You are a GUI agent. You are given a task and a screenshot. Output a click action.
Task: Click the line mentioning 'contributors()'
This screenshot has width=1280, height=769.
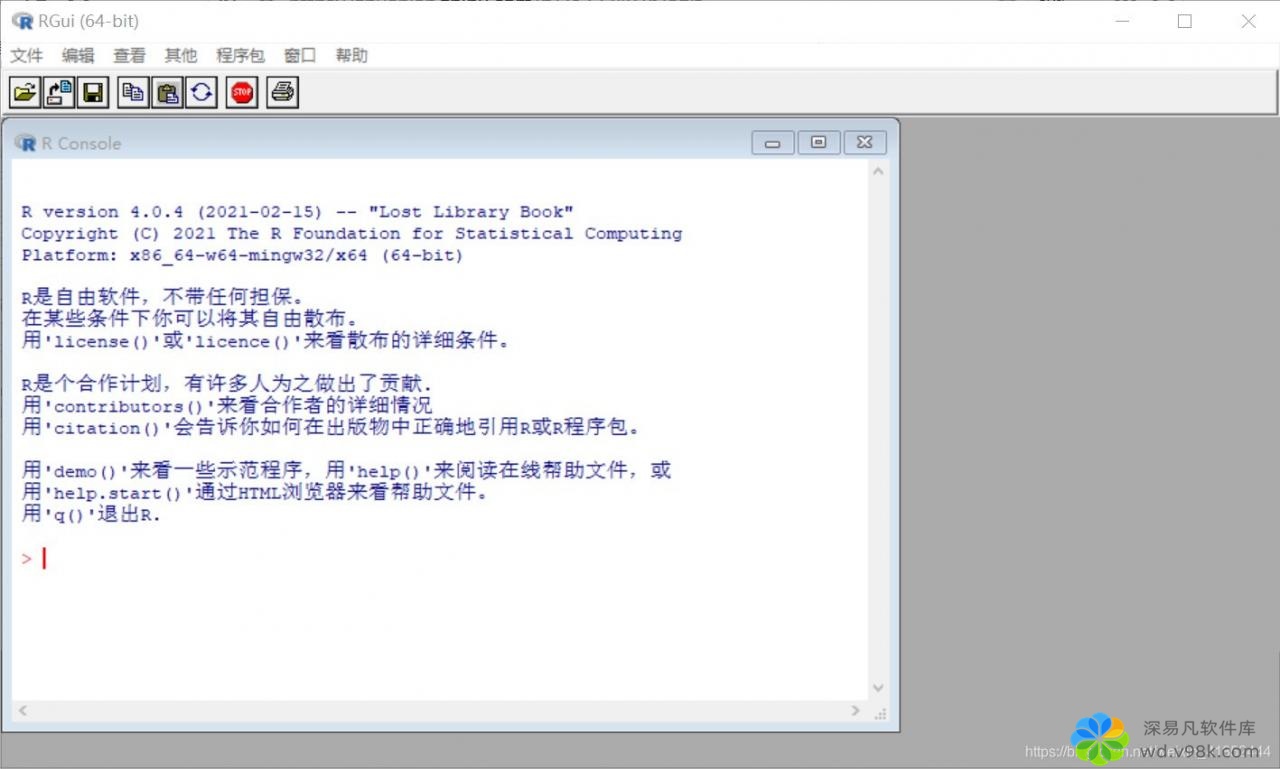[x=227, y=406]
